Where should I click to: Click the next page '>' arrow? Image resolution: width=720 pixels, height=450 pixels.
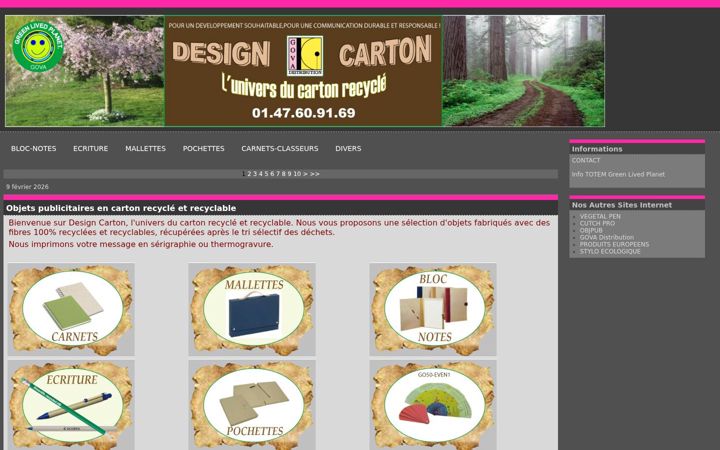pos(305,174)
